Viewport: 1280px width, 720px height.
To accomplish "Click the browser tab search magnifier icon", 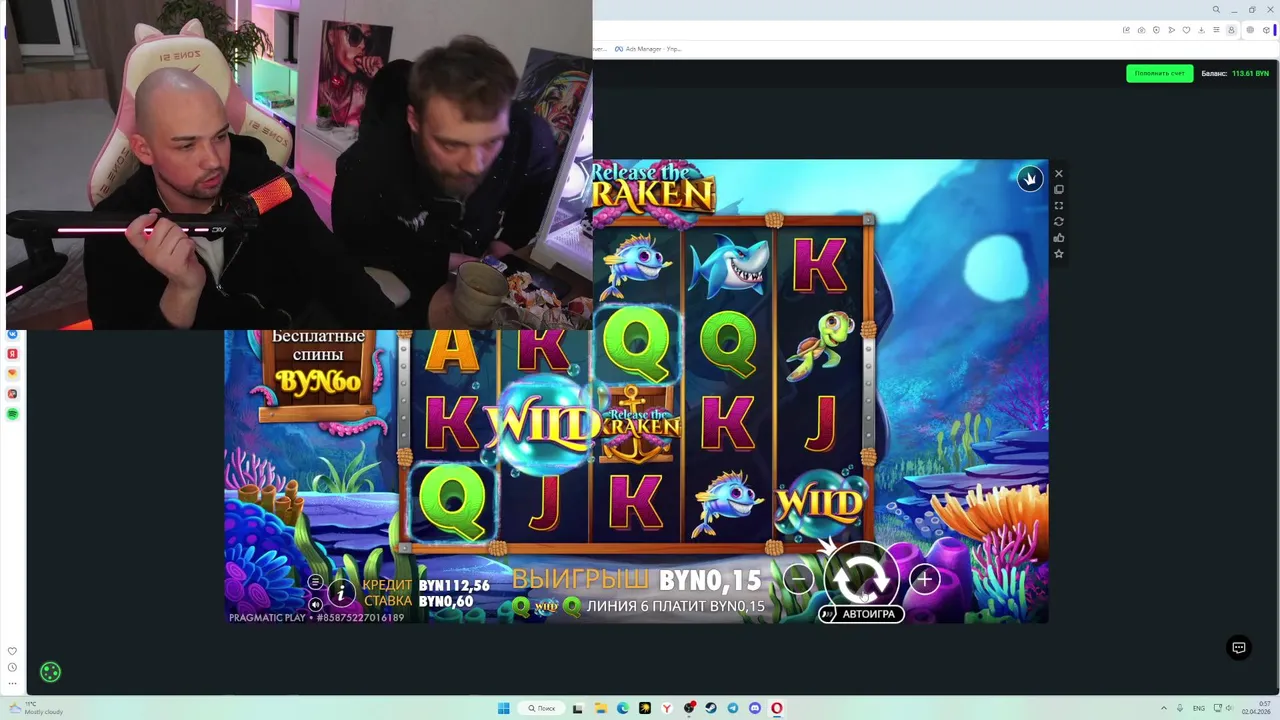I will [1216, 10].
